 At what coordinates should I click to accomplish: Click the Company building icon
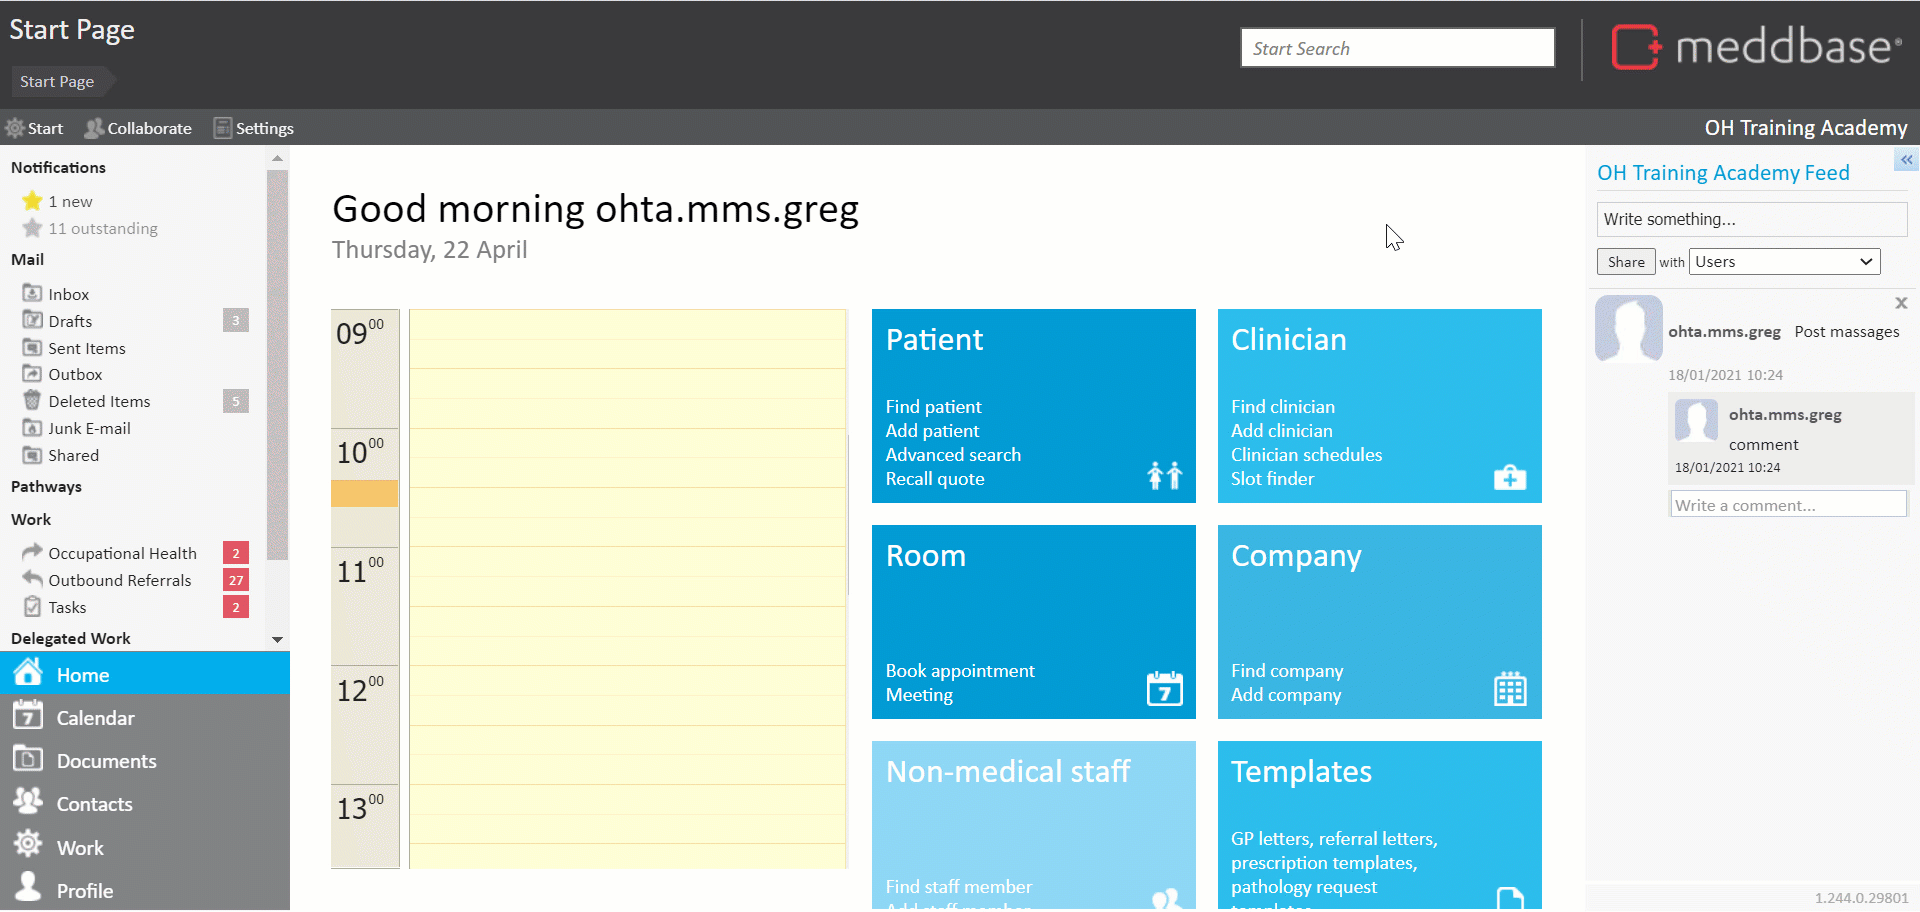(x=1509, y=689)
